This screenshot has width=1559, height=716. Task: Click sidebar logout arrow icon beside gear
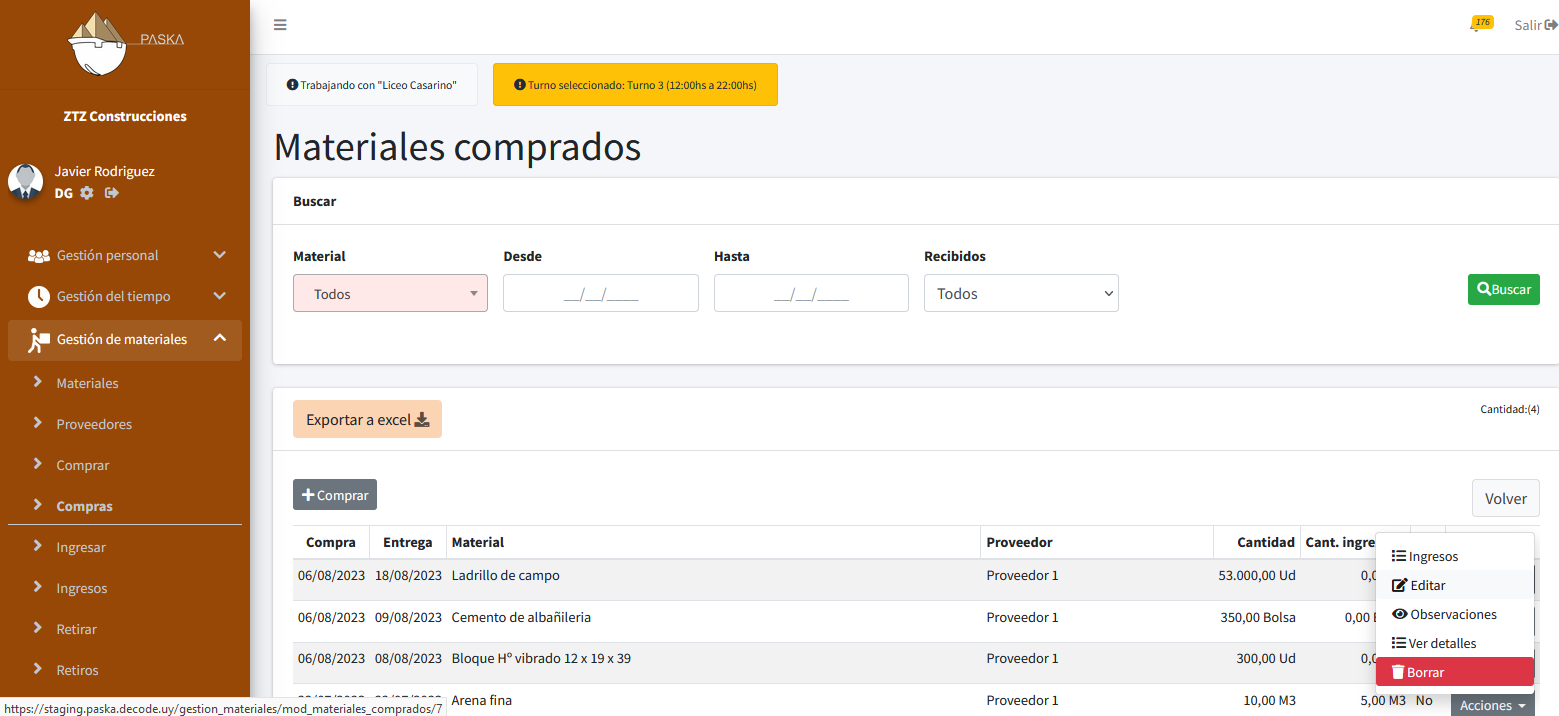[x=112, y=193]
